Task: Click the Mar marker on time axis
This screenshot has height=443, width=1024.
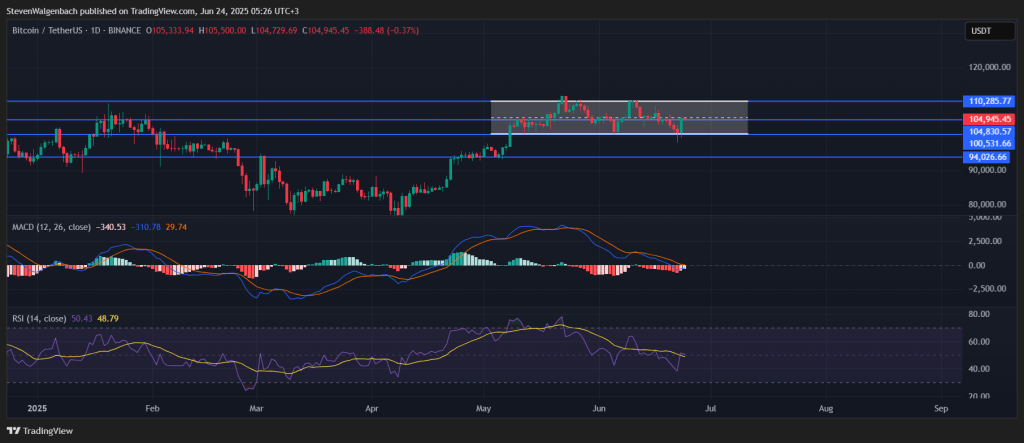Action: 256,409
